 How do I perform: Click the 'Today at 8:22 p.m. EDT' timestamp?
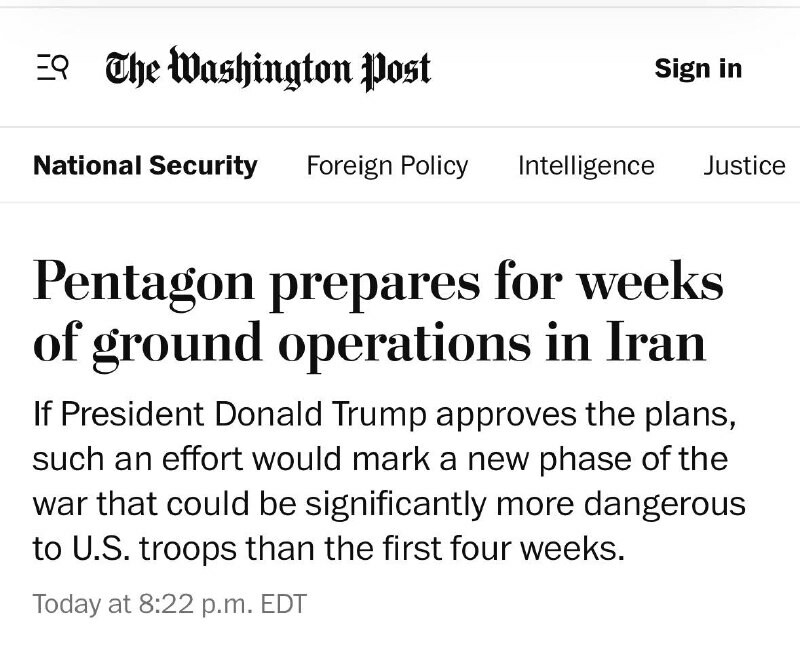(x=169, y=604)
